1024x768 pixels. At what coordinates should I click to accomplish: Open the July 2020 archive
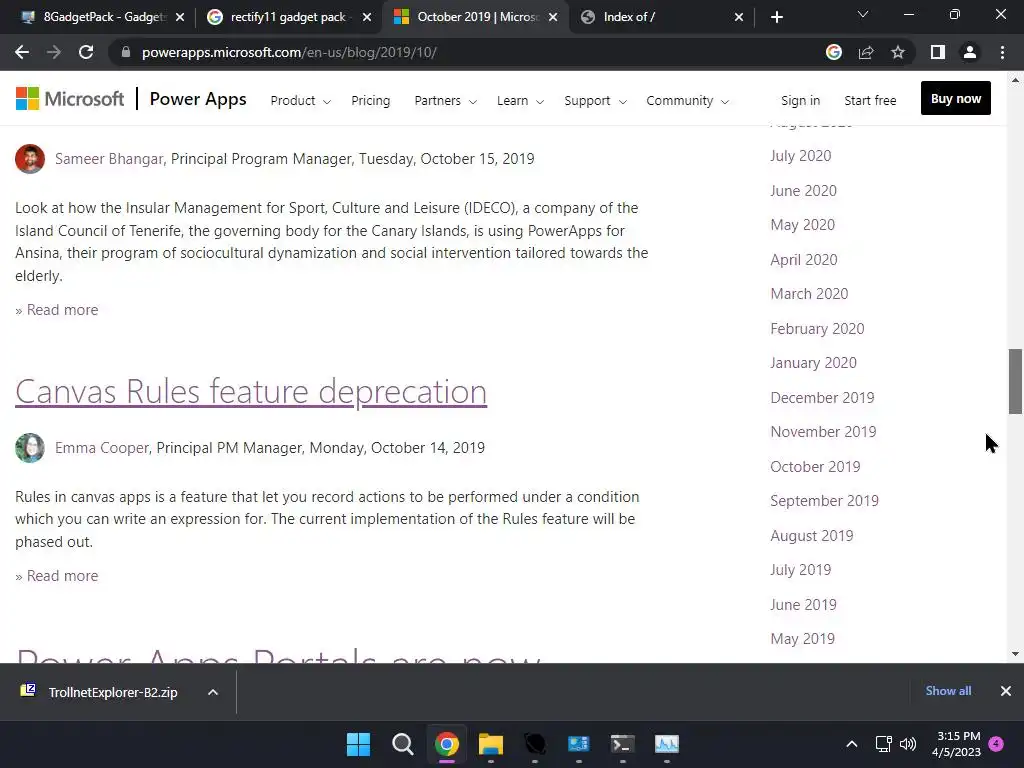[x=801, y=156]
